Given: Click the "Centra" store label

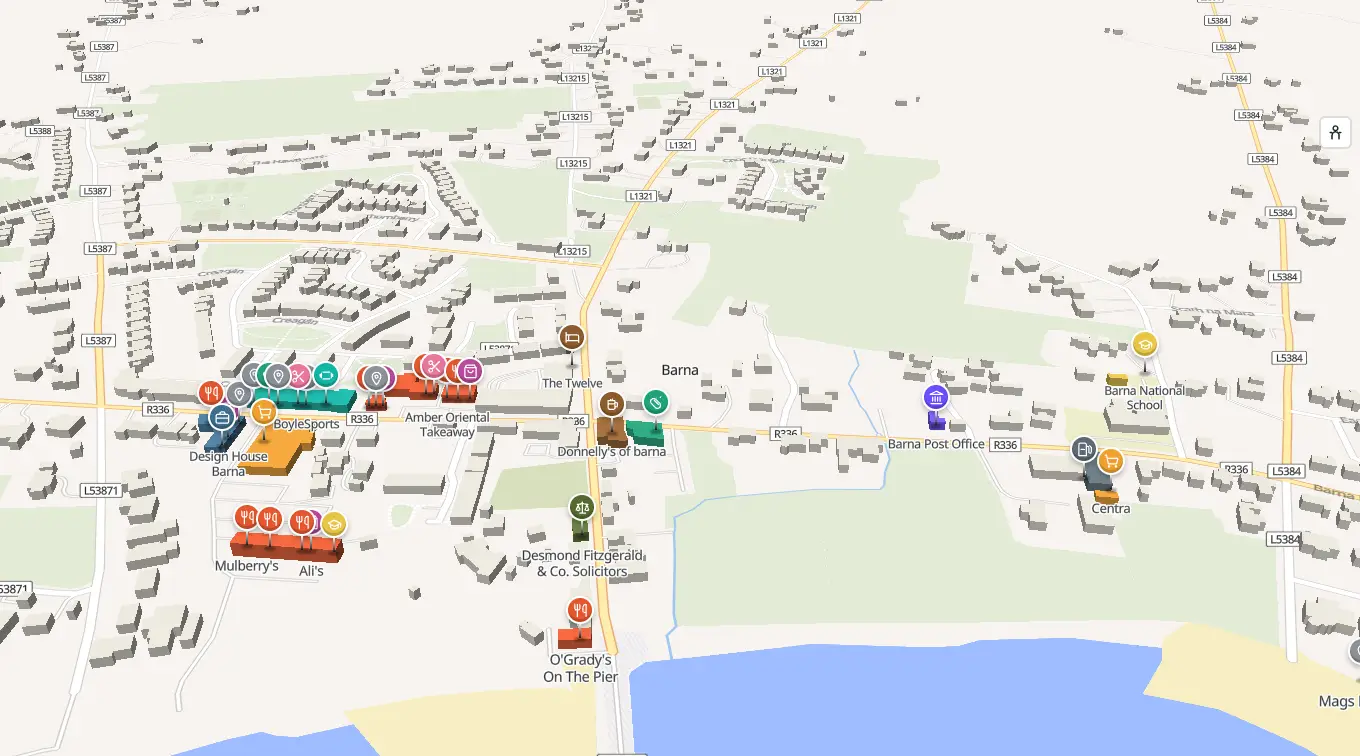Looking at the screenshot, I should coord(1110,508).
